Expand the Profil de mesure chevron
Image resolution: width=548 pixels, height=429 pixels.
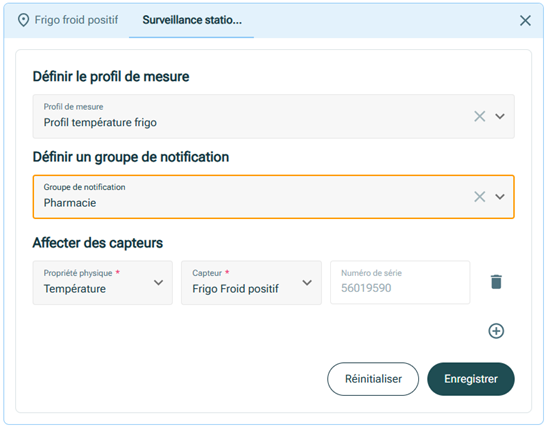click(x=500, y=116)
